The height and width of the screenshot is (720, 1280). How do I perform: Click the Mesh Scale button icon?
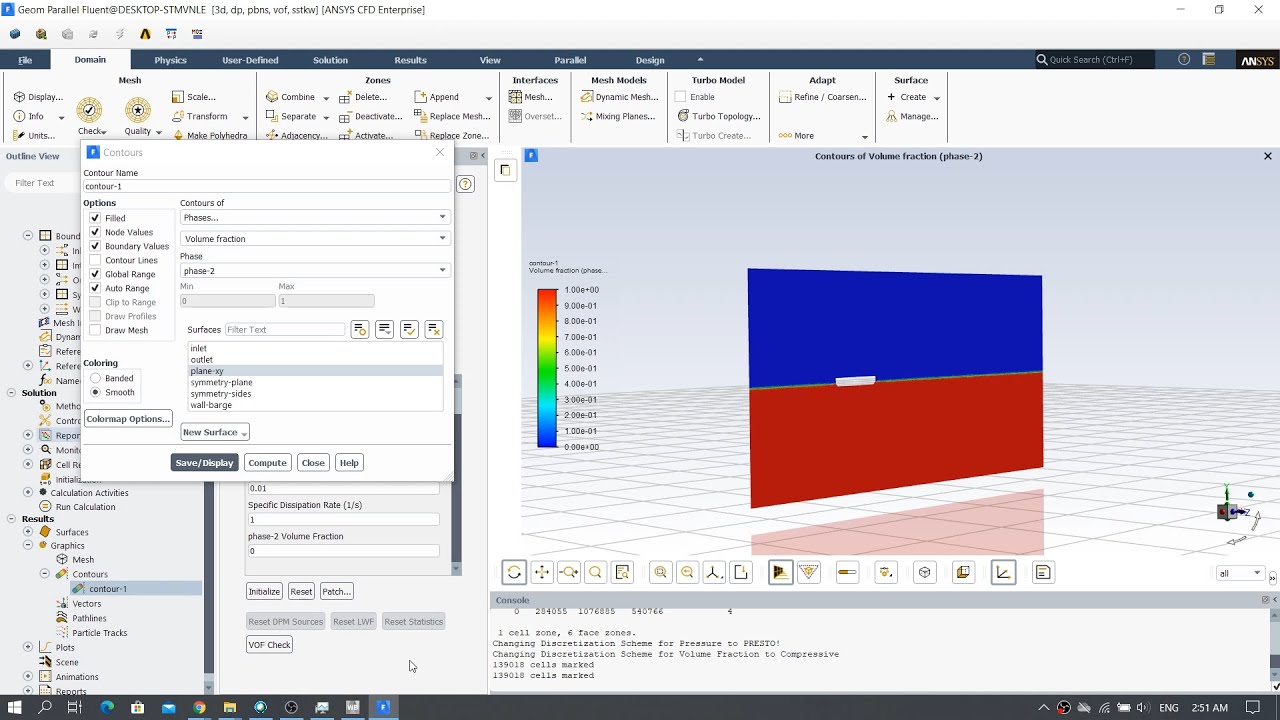(x=178, y=97)
